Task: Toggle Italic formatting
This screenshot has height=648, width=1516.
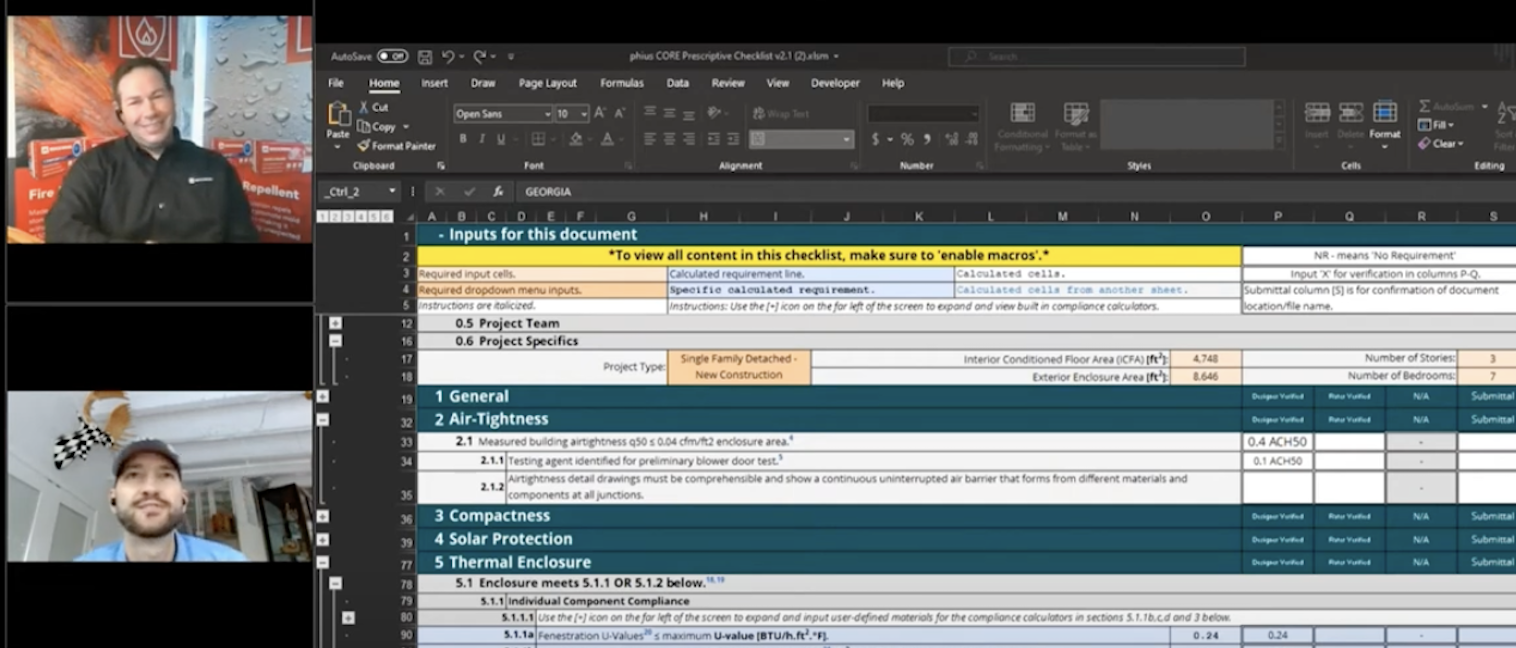Action: coord(481,139)
